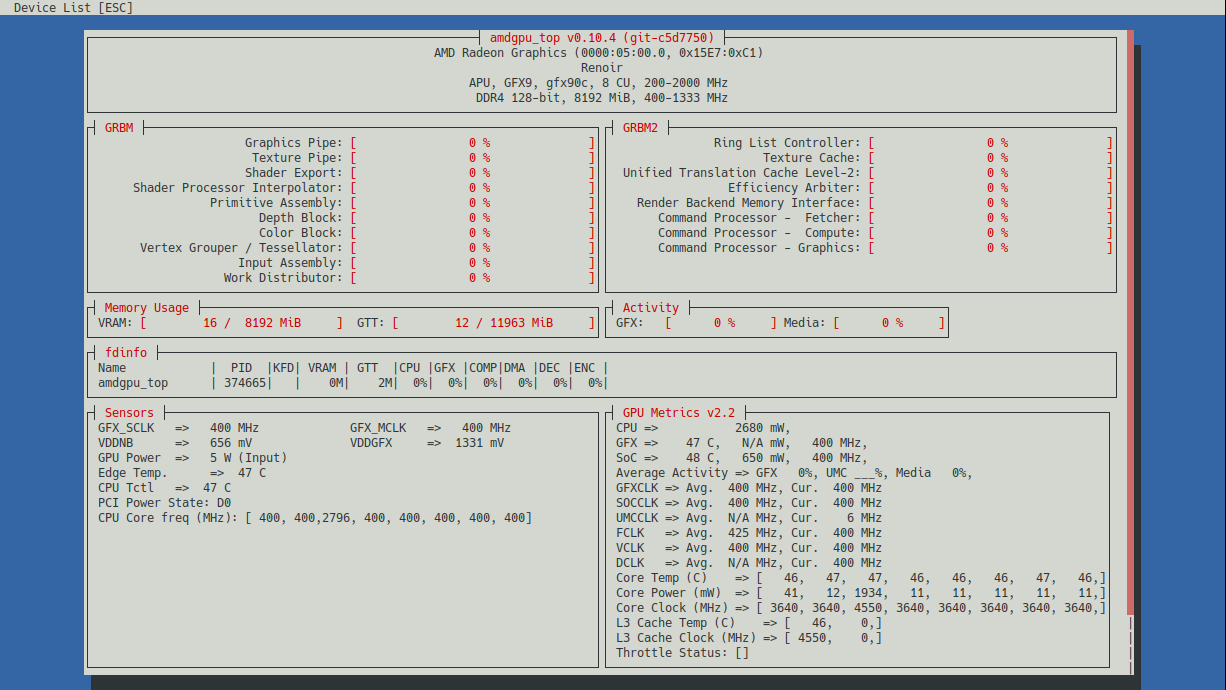Viewport: 1226px width, 690px height.
Task: Sort fdinfo by the DMA column header
Action: (514, 368)
